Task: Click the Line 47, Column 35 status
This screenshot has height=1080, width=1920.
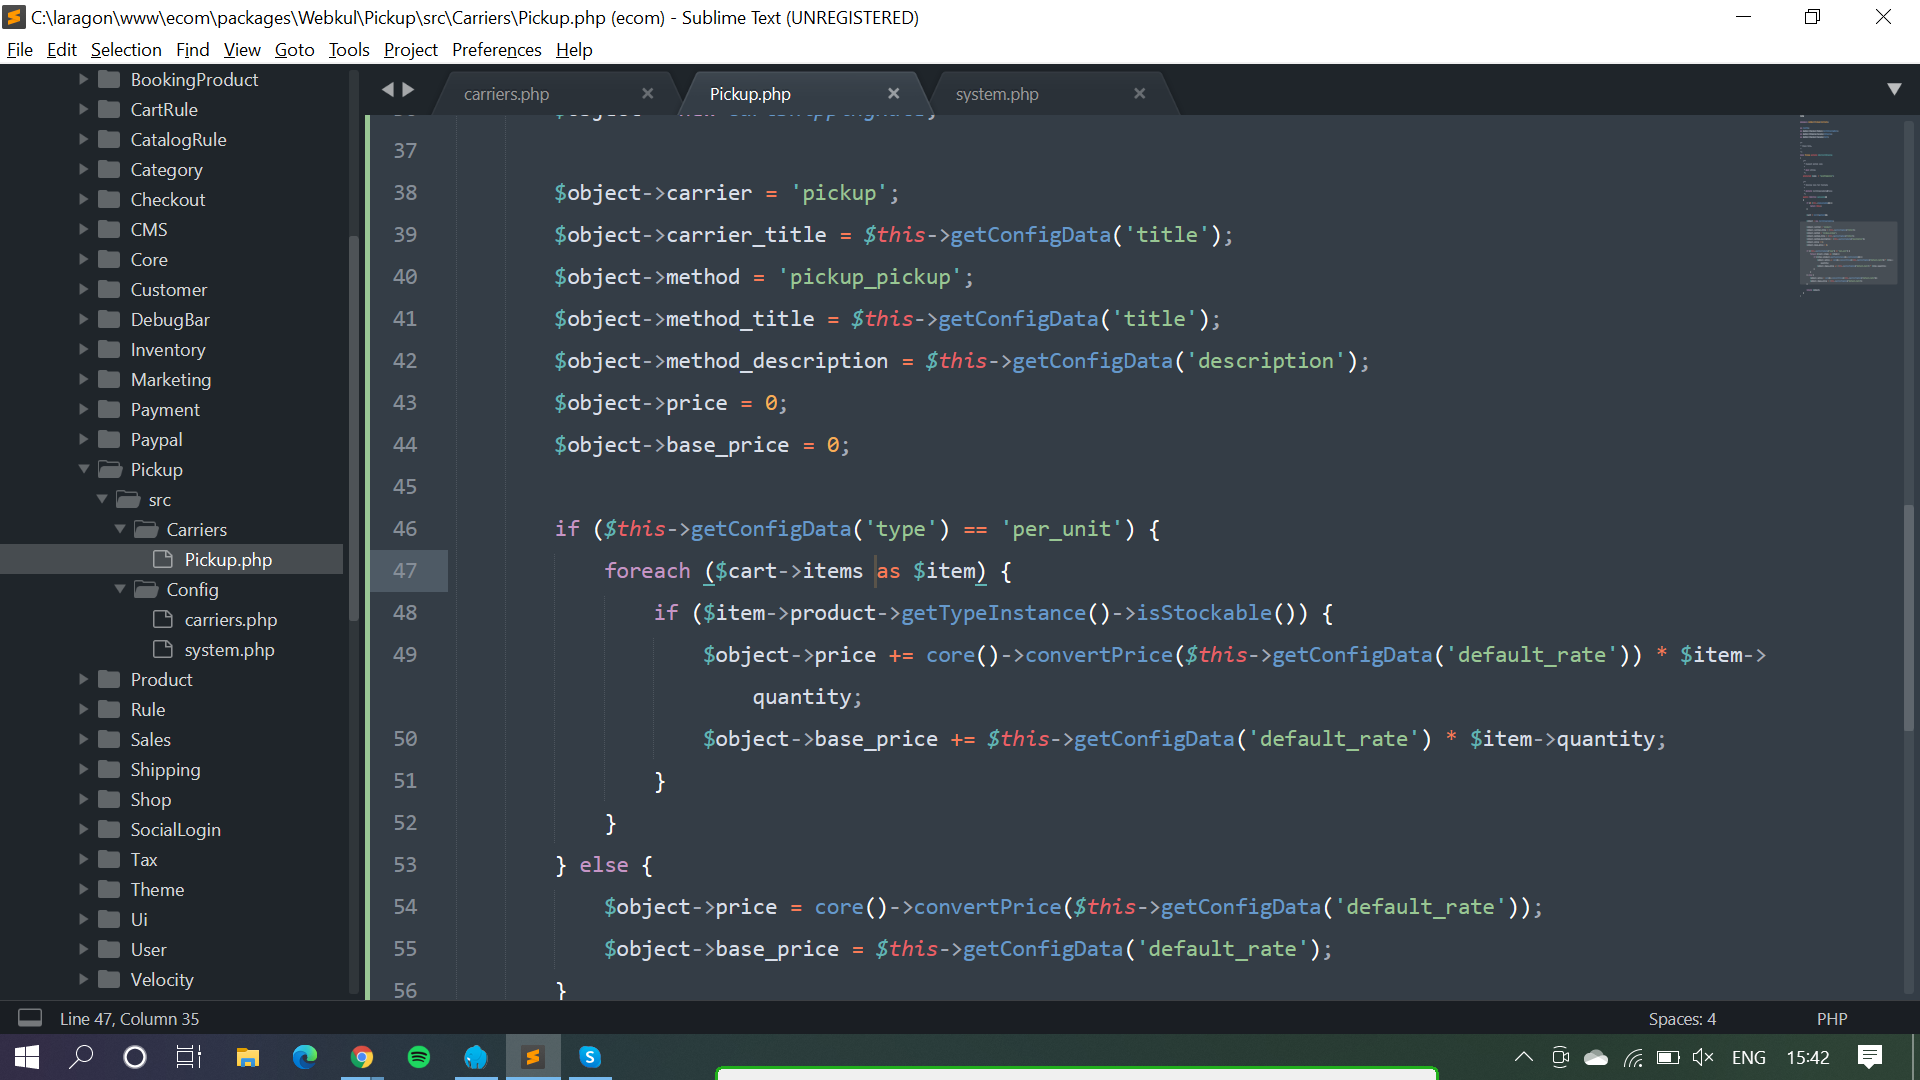Action: click(129, 1019)
